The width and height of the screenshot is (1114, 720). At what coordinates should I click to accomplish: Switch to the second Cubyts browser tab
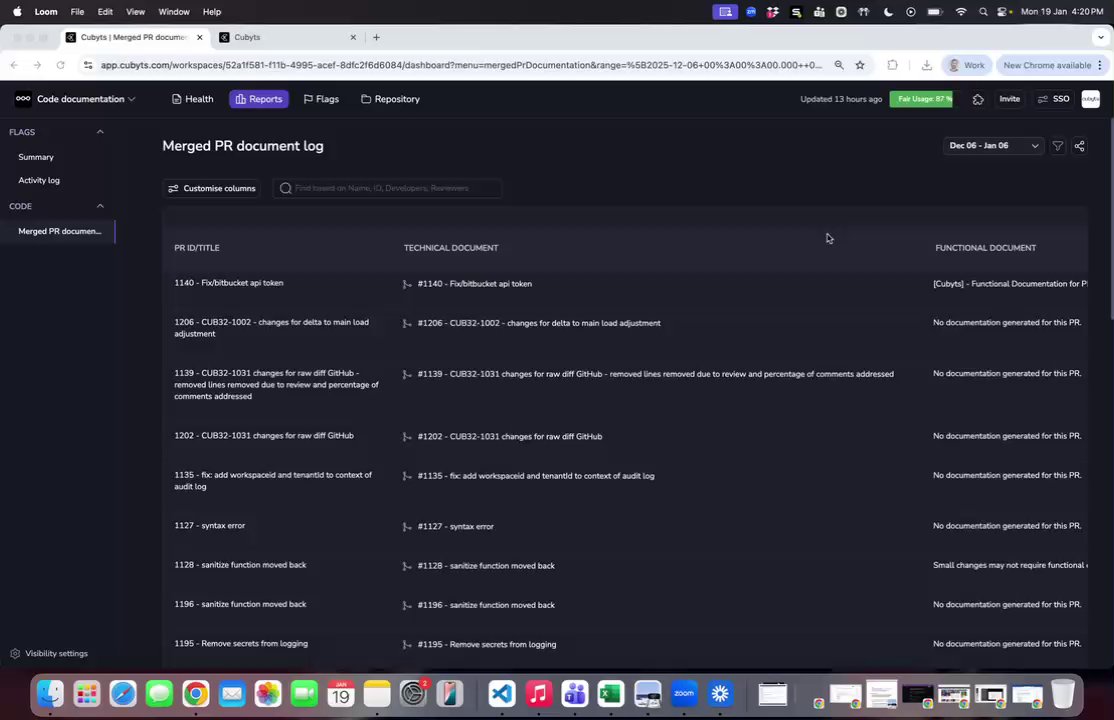(288, 37)
